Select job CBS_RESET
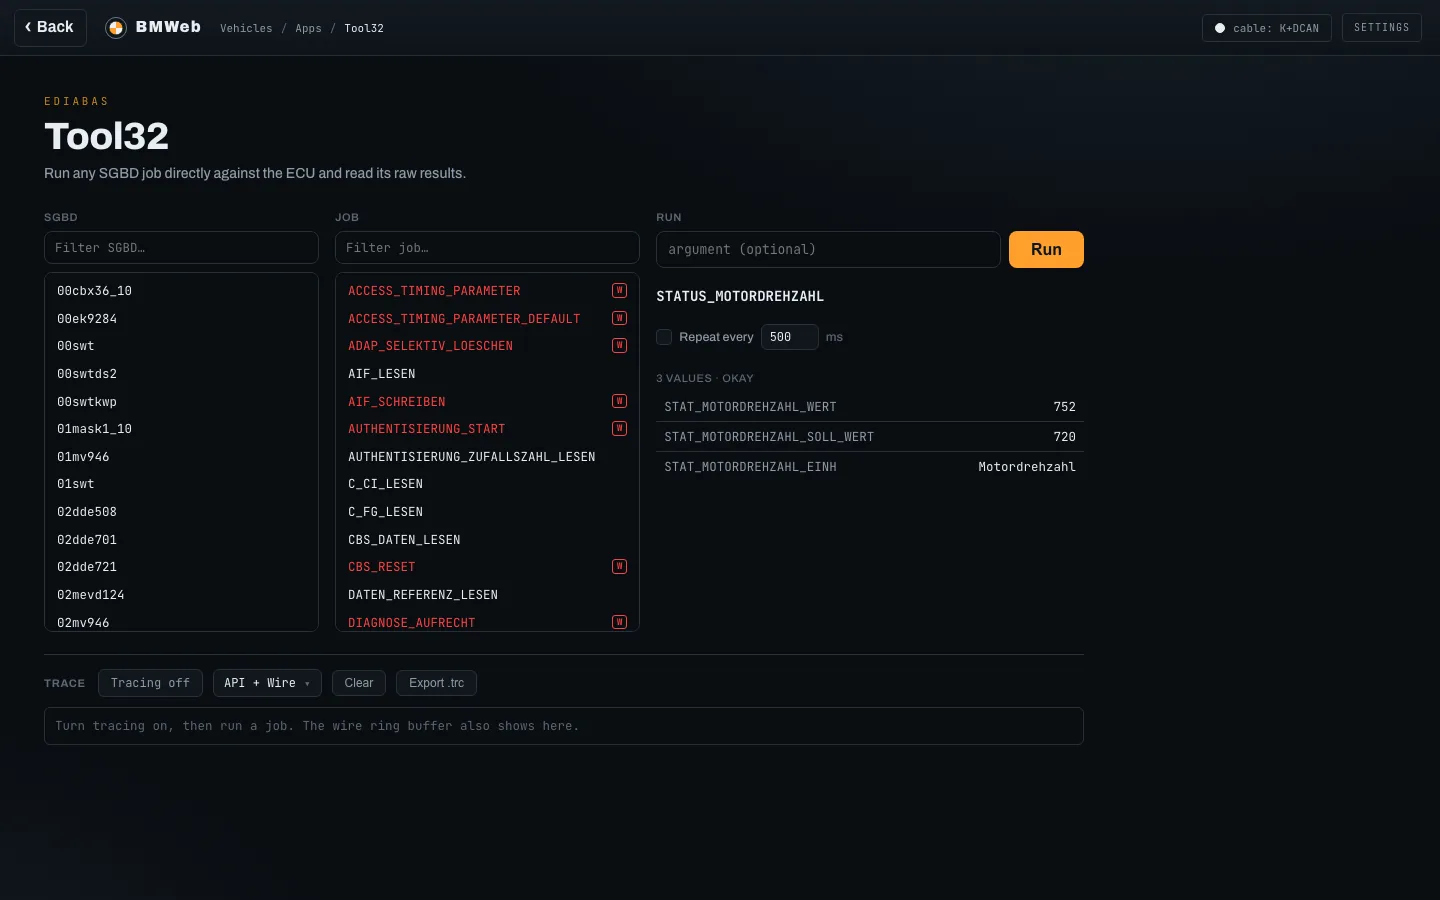 (487, 566)
